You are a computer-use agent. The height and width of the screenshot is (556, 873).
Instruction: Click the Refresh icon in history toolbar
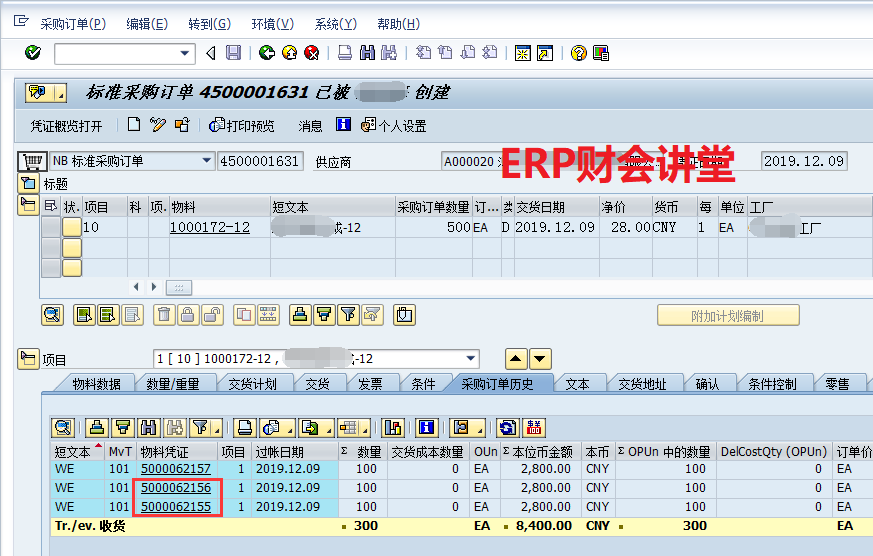coord(508,428)
